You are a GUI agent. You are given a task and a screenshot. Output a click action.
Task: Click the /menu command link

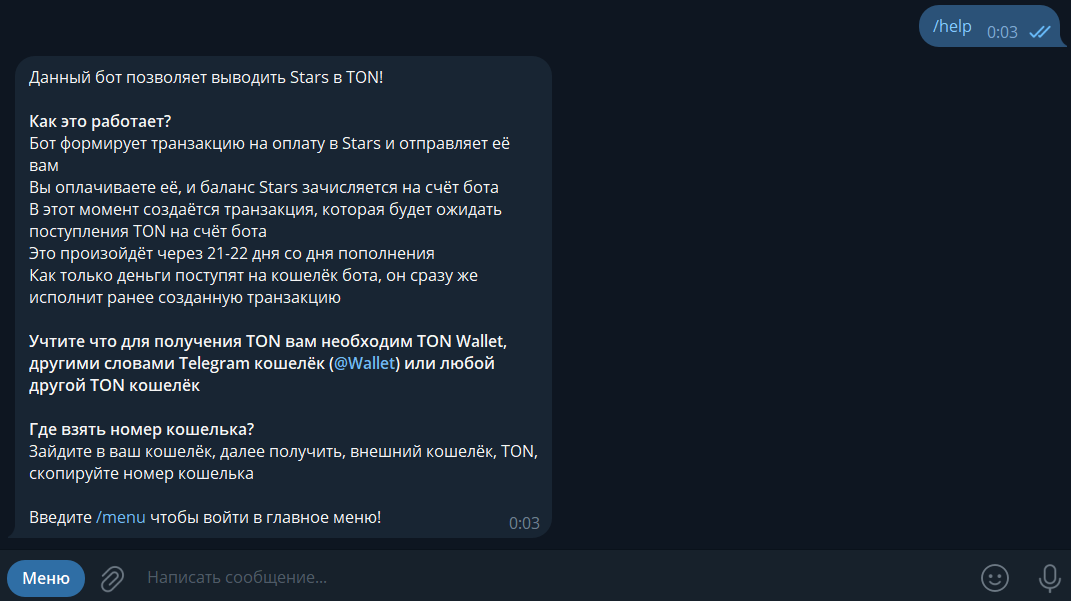tap(121, 518)
